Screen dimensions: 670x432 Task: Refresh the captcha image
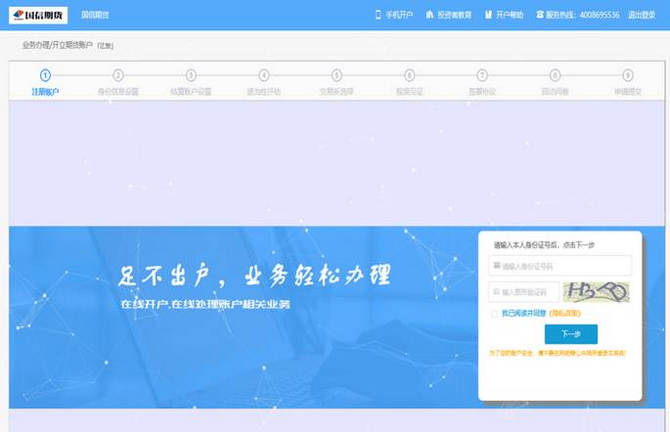click(x=596, y=292)
